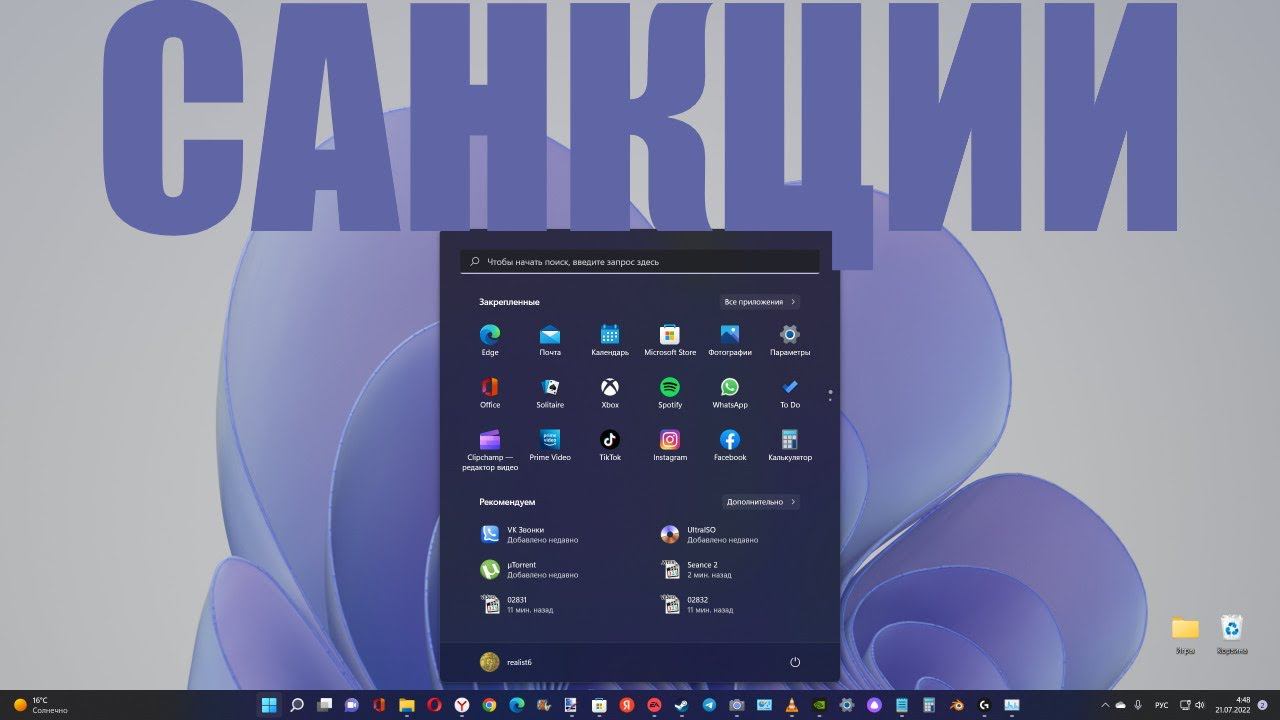Image resolution: width=1280 pixels, height=720 pixels.
Task: Open WhatsApp from pinned apps
Action: coord(730,392)
